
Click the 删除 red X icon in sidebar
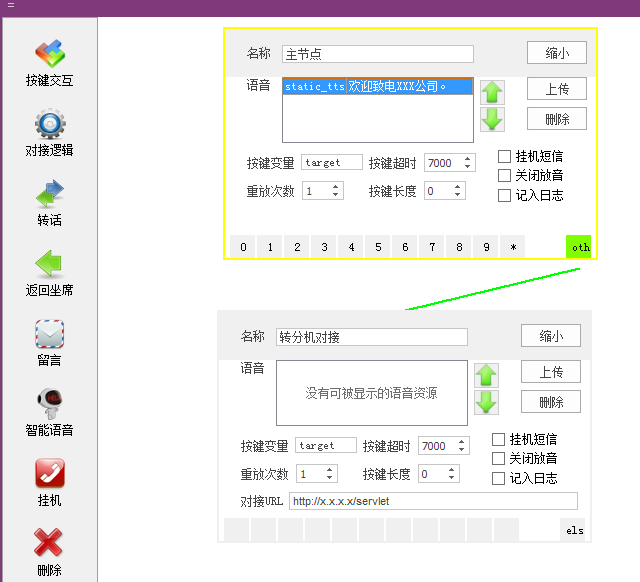coord(48,542)
